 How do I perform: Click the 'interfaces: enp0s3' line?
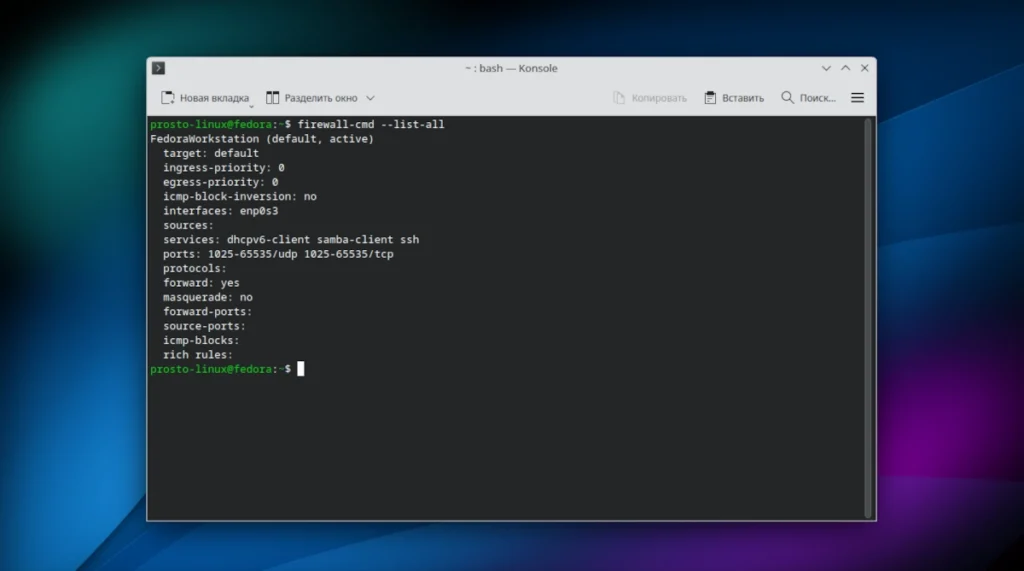(221, 210)
